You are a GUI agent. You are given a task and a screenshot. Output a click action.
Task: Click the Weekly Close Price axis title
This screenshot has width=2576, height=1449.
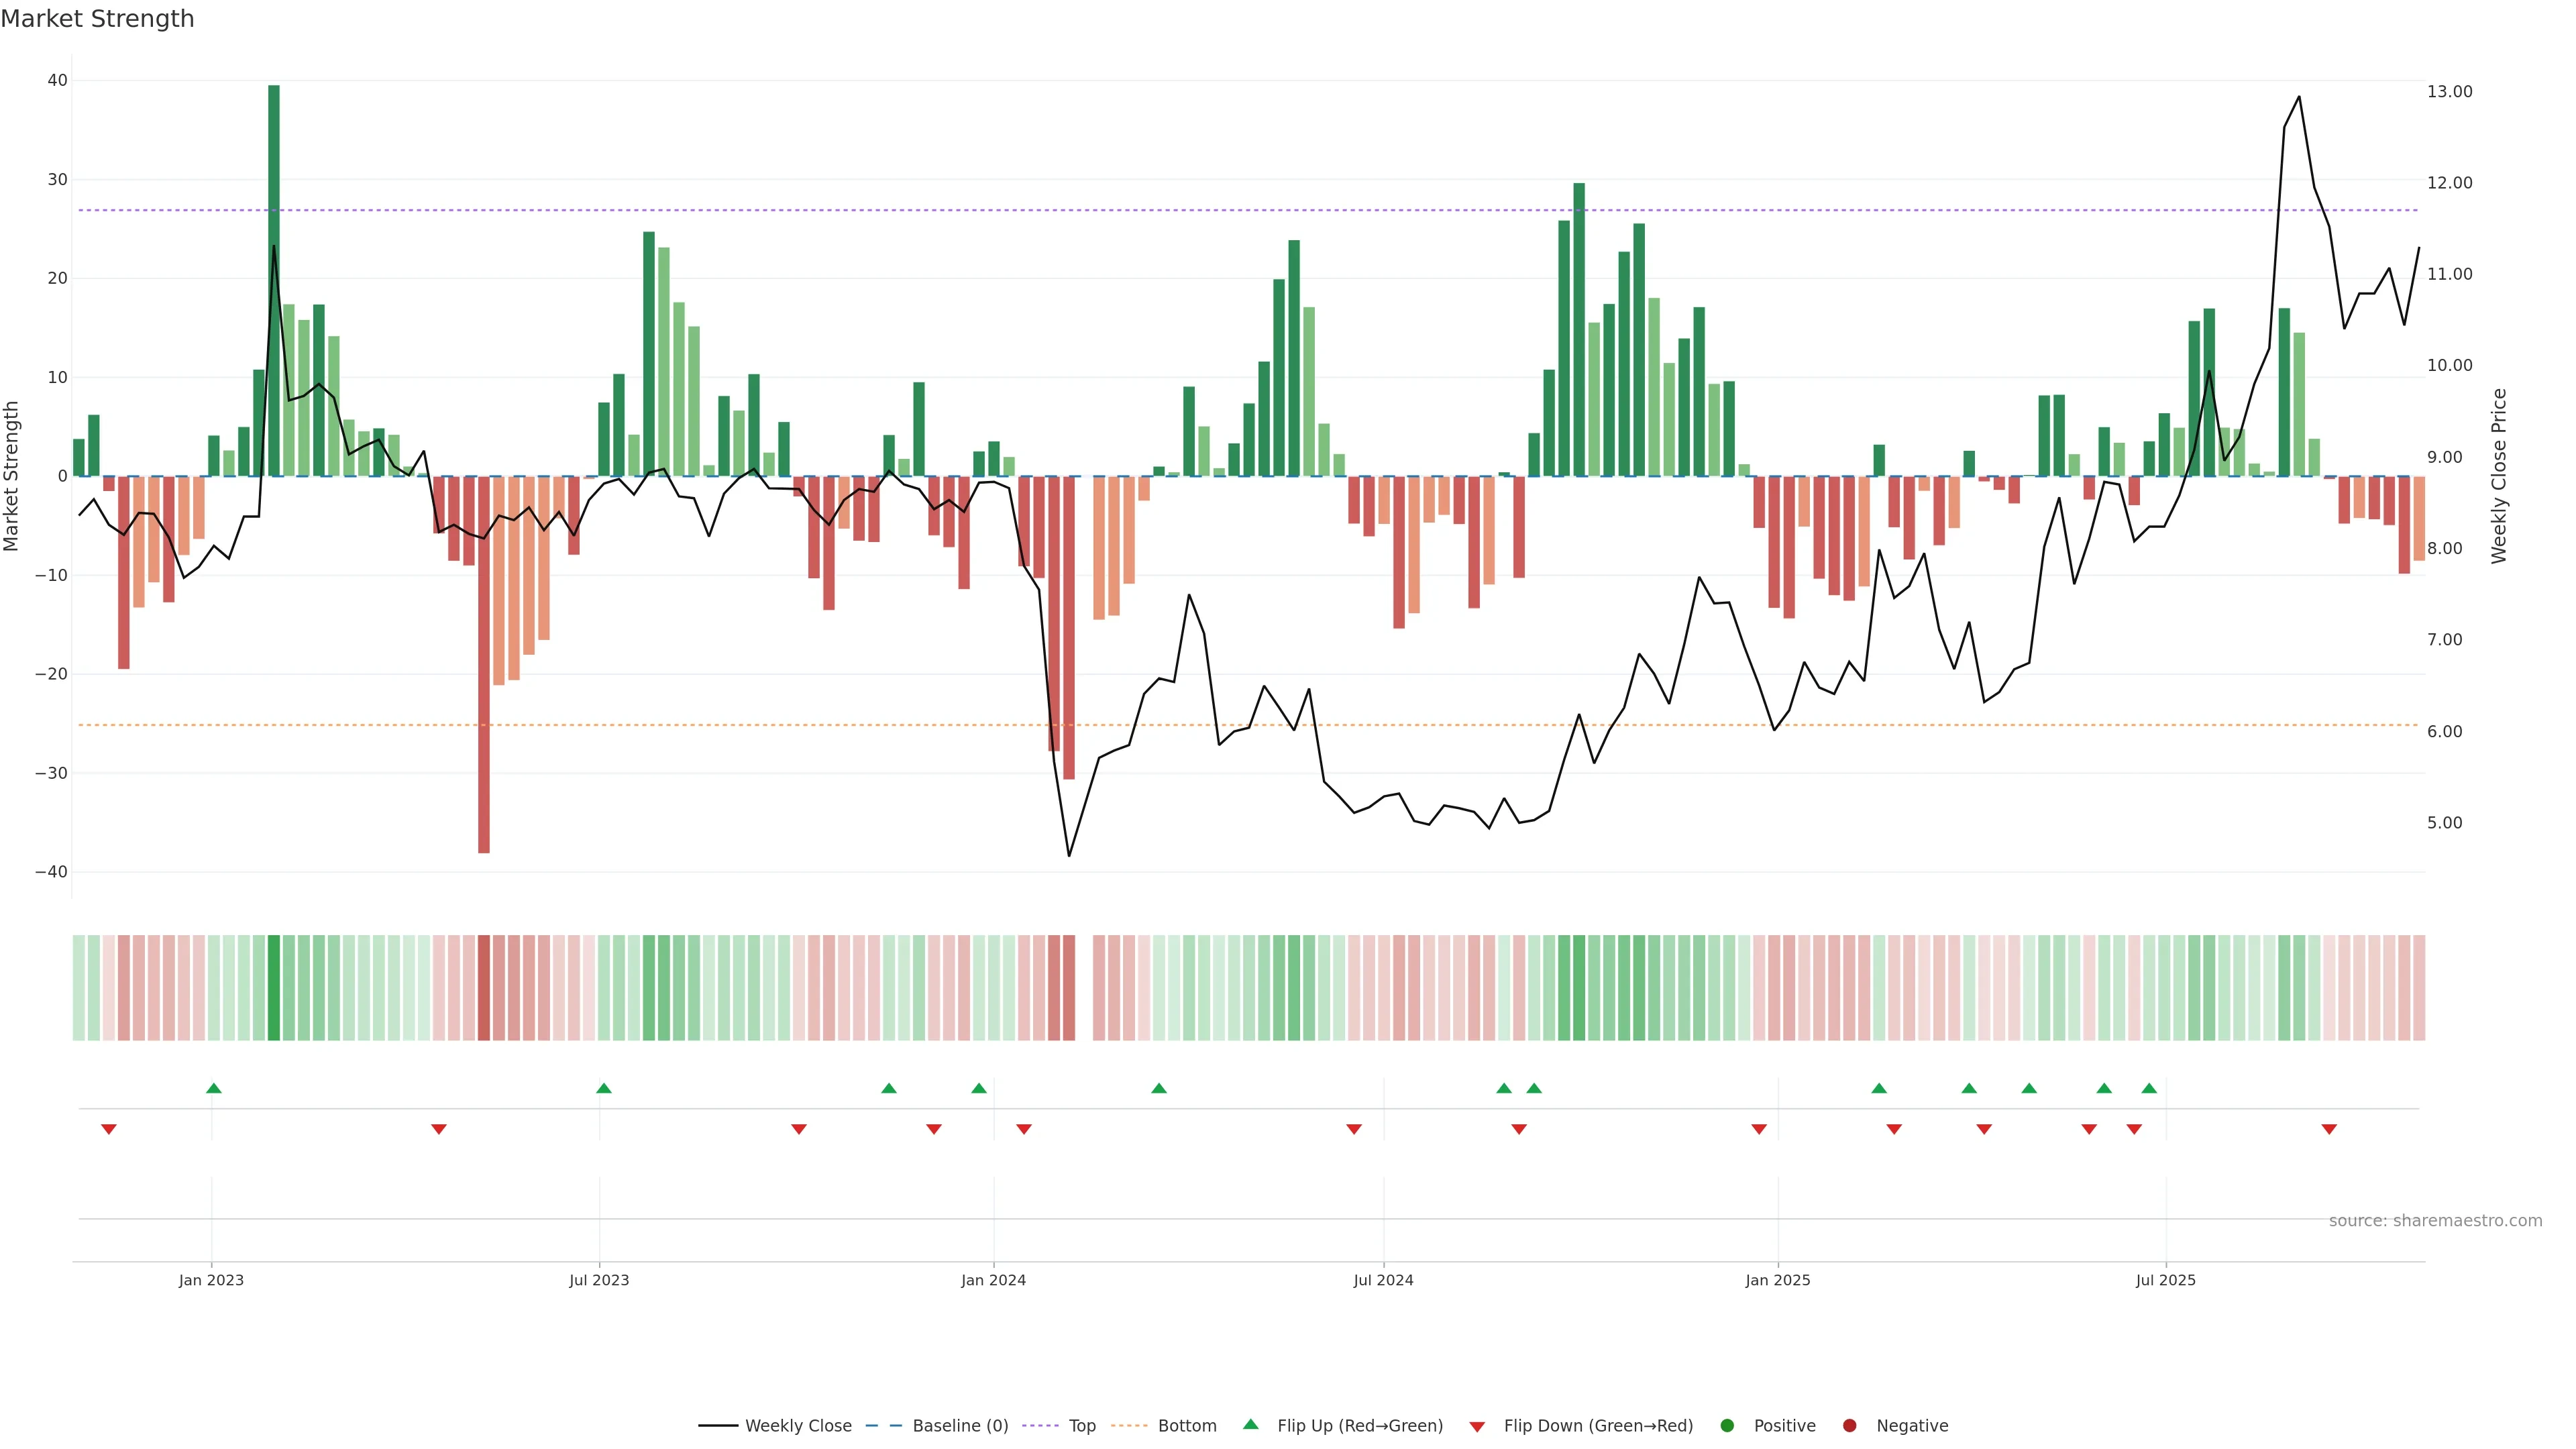2499,476
